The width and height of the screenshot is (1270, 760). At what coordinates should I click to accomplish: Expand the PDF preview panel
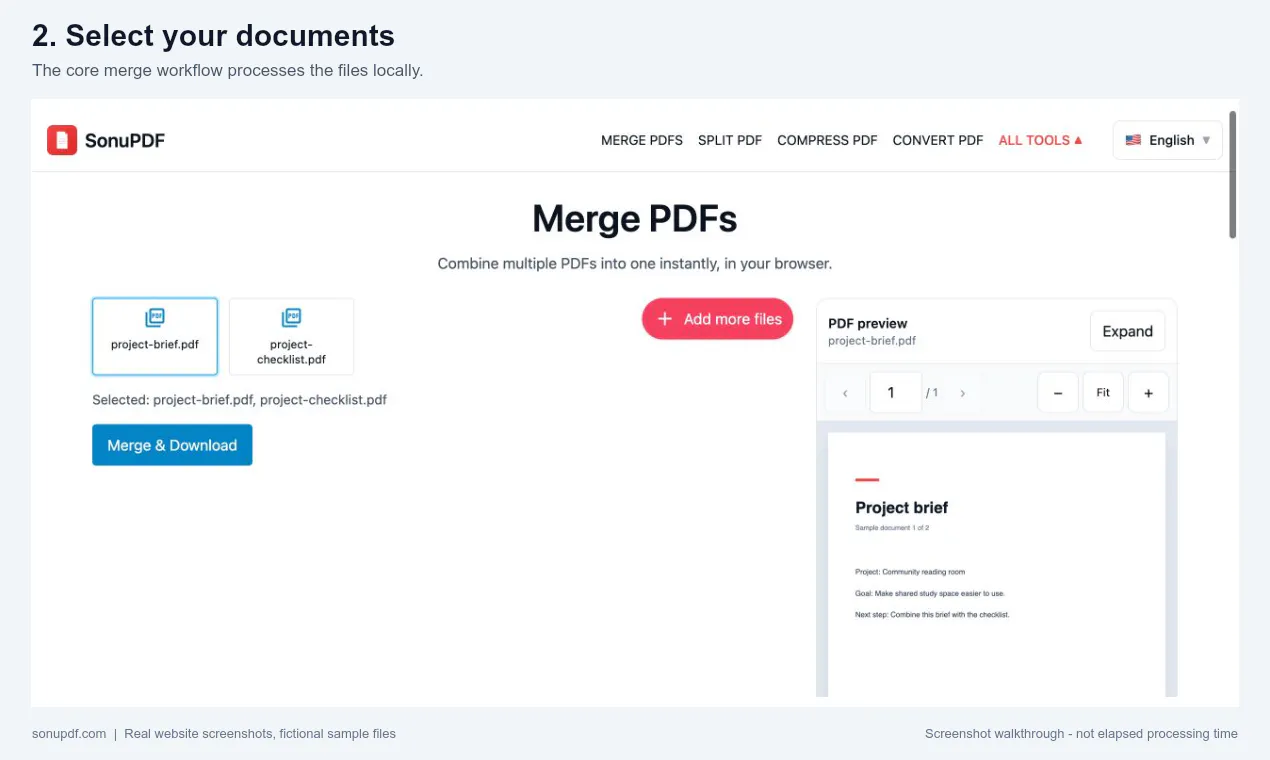[x=1127, y=331]
